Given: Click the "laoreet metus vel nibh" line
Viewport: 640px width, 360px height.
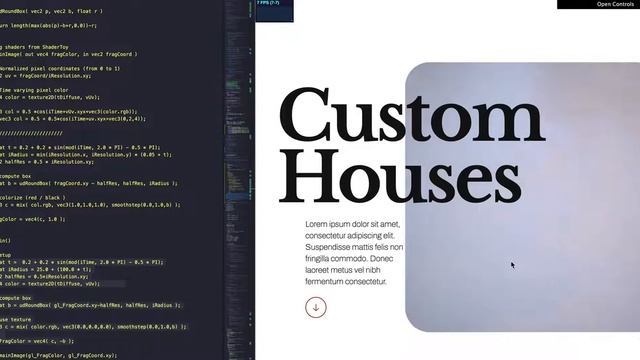Looking at the screenshot, I should coord(343,270).
